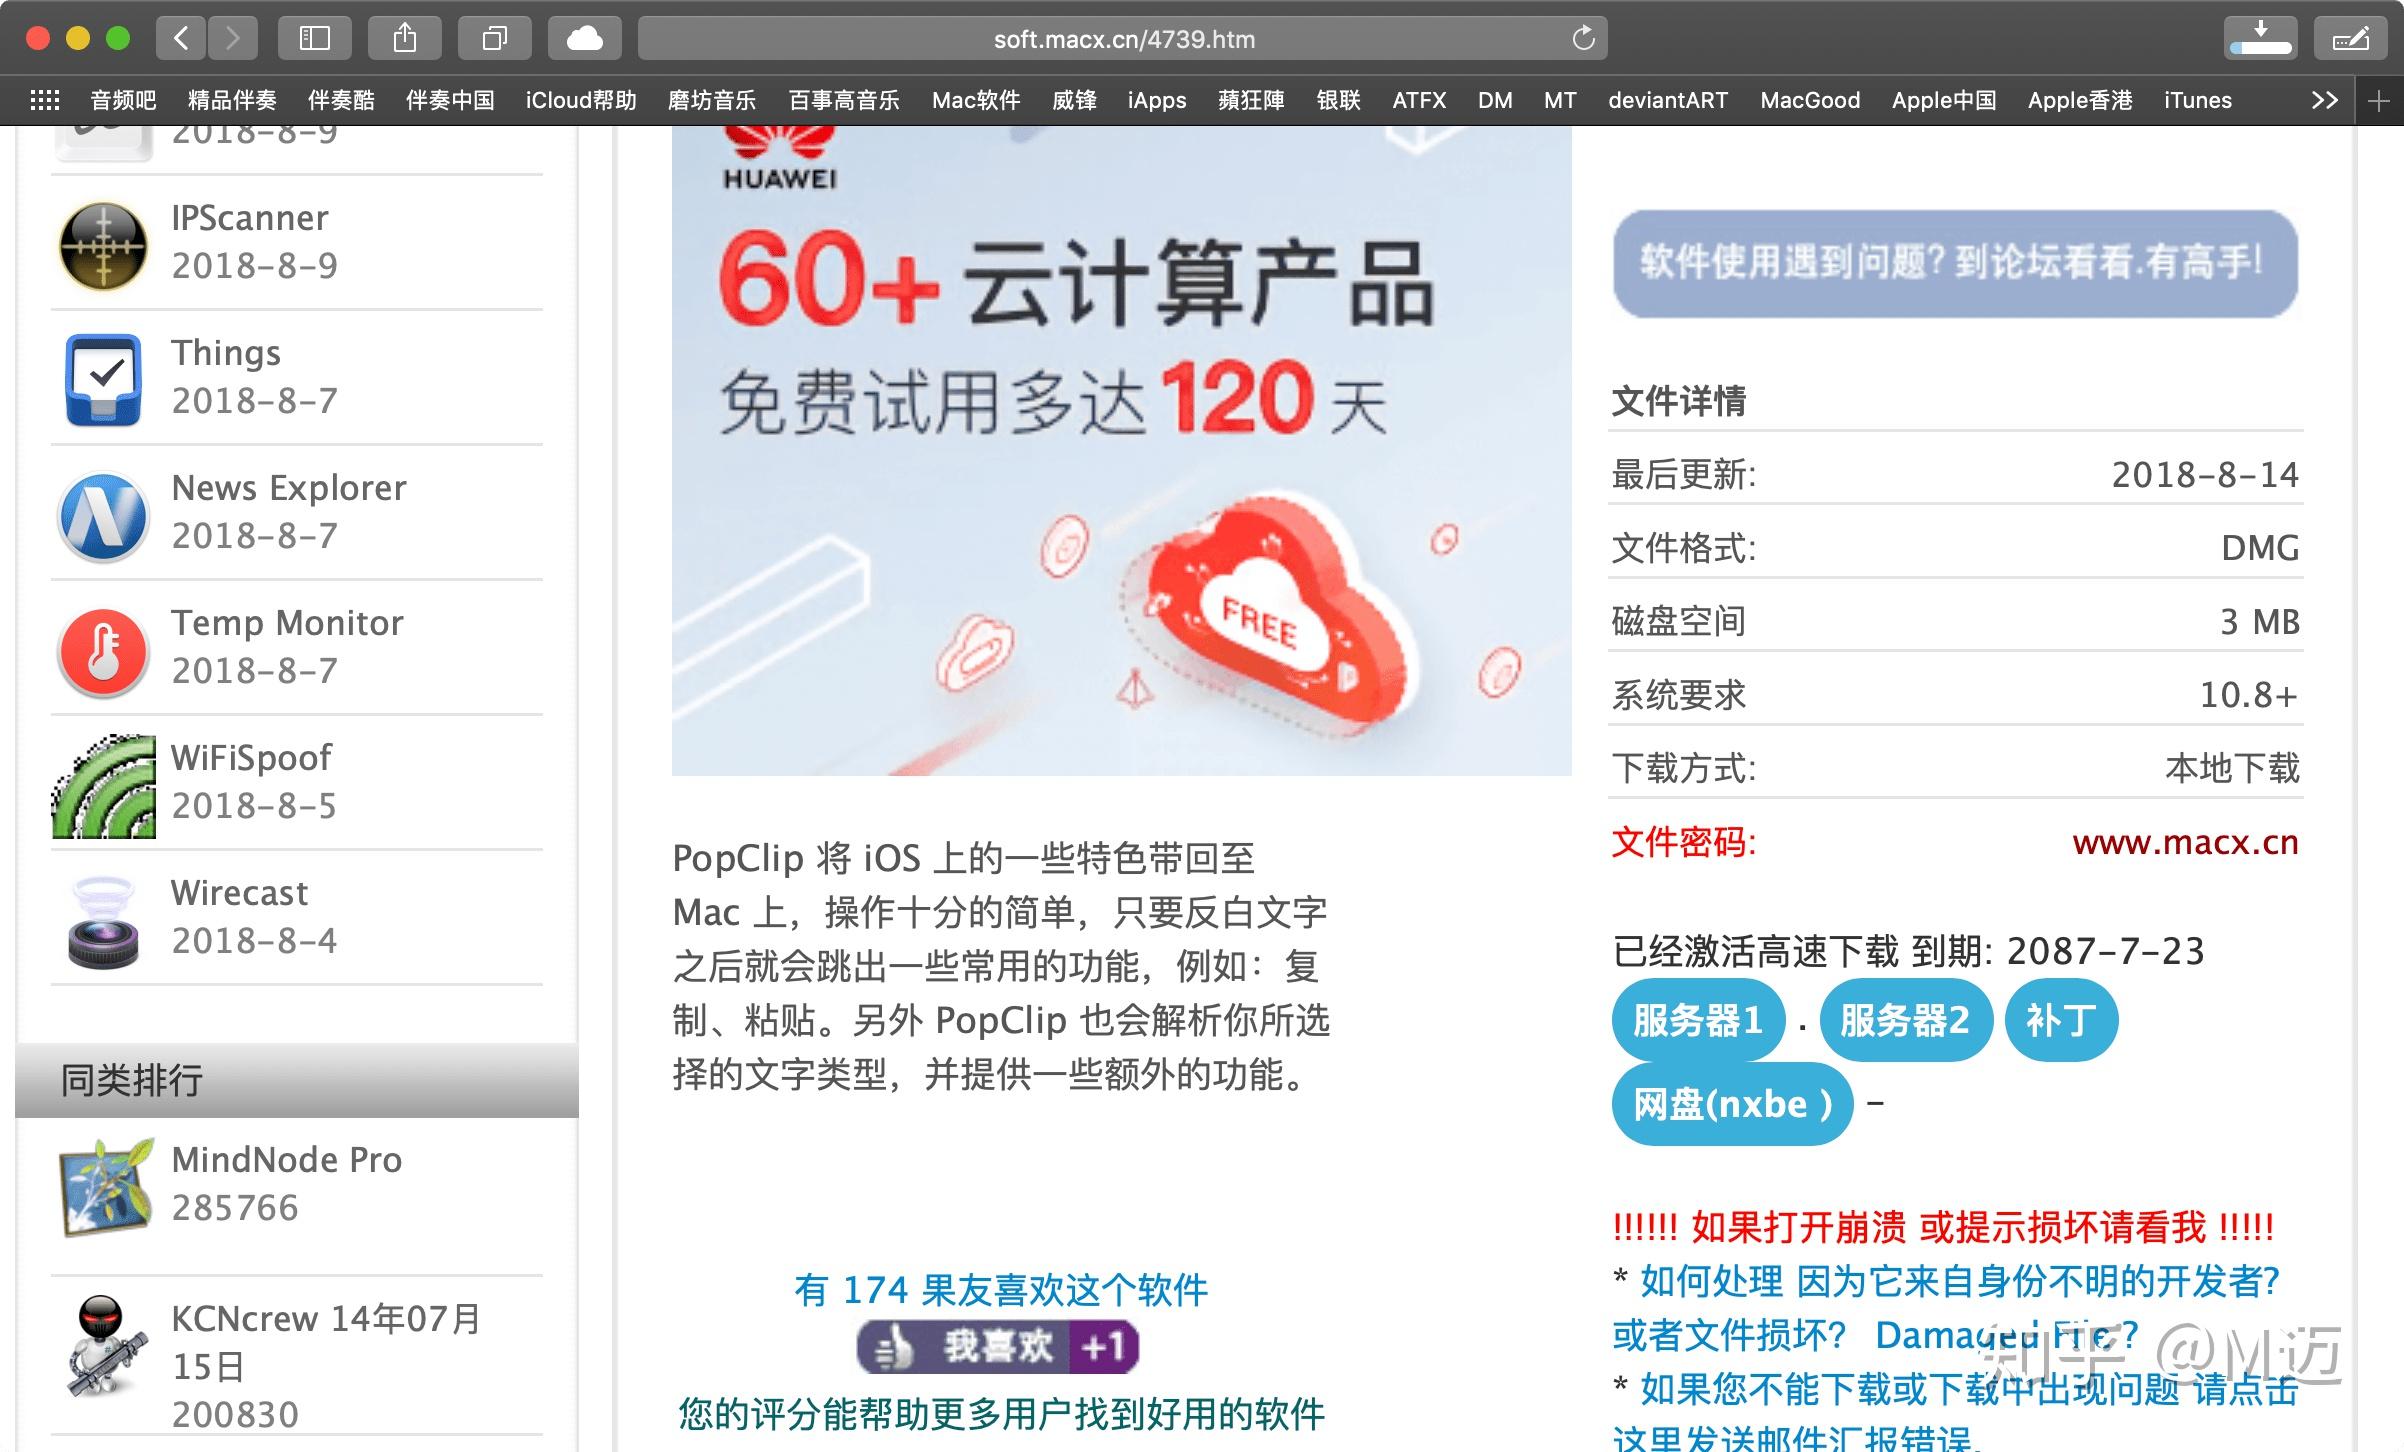Image resolution: width=2404 pixels, height=1452 pixels.
Task: Open the bookmarks grid icon
Action: tap(45, 100)
